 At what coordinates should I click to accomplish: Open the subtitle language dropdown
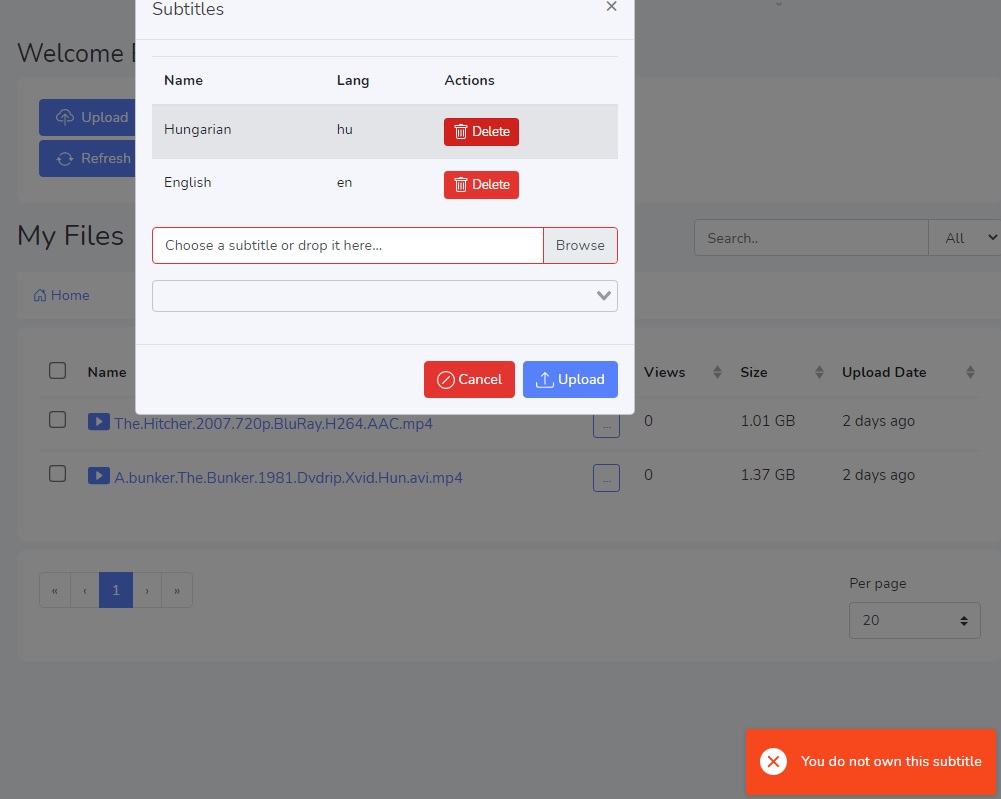coord(384,296)
